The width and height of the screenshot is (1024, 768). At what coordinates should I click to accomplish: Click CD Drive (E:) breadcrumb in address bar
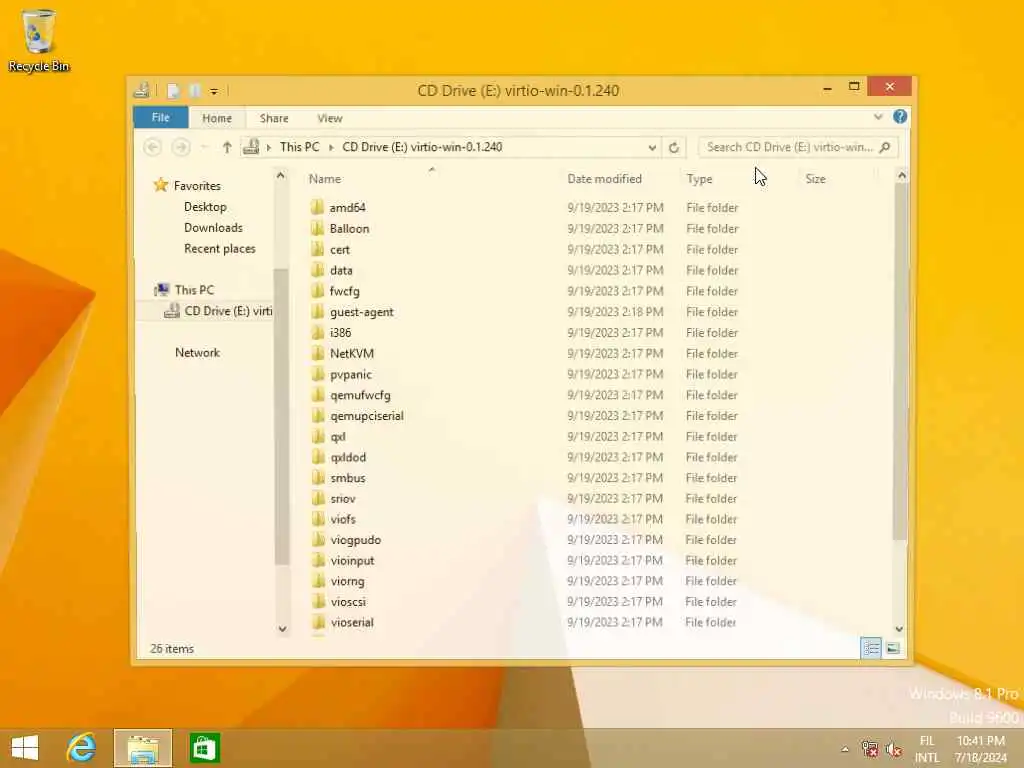[x=422, y=147]
